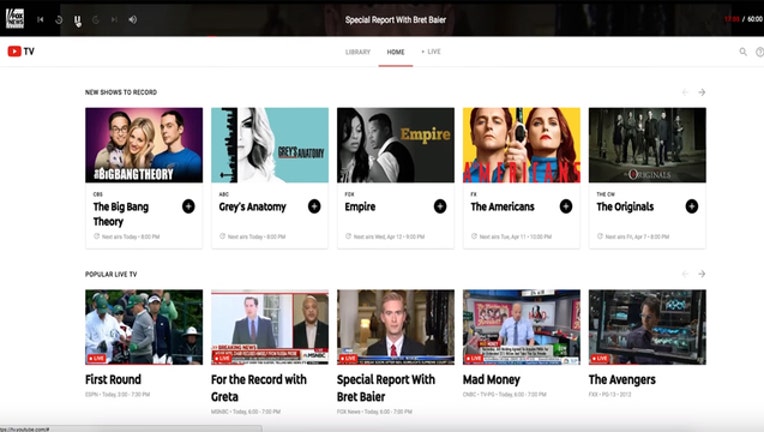Open The Big Bang Theory poster
The image size is (764, 432).
144,145
